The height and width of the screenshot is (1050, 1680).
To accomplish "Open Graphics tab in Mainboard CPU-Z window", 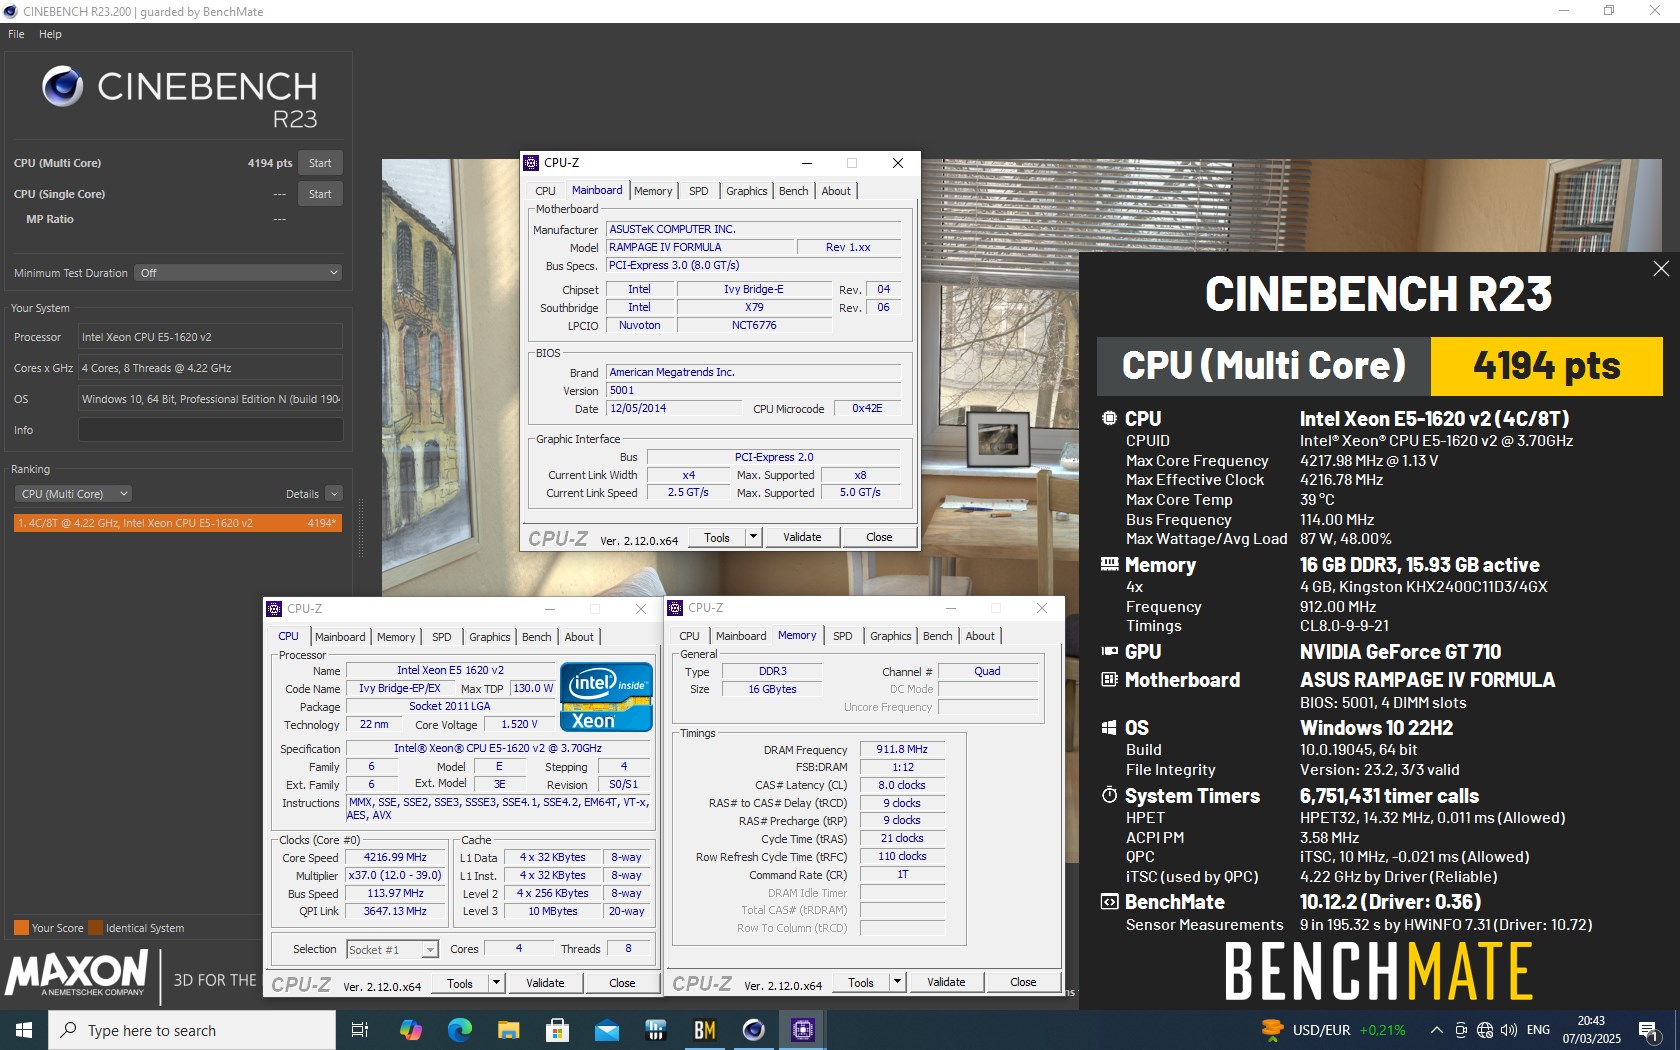I will (x=747, y=191).
